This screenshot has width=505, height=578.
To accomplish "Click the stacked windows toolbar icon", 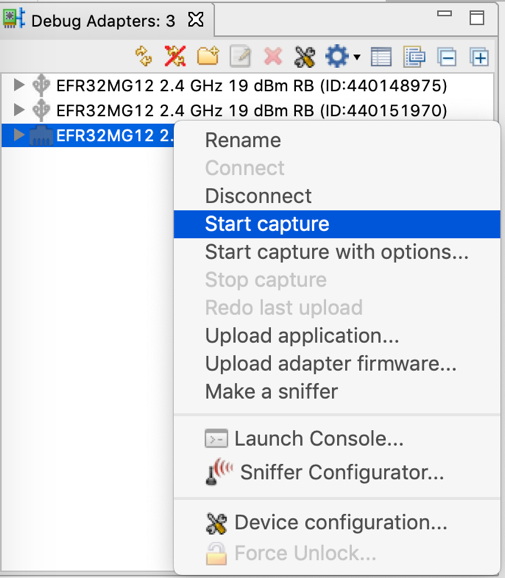I will click(x=414, y=57).
